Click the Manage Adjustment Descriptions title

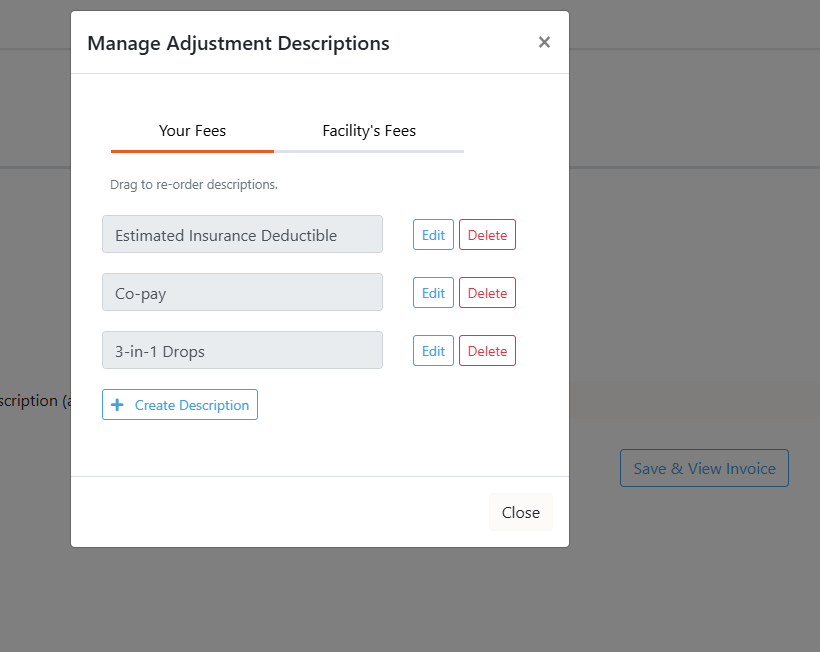coord(238,43)
